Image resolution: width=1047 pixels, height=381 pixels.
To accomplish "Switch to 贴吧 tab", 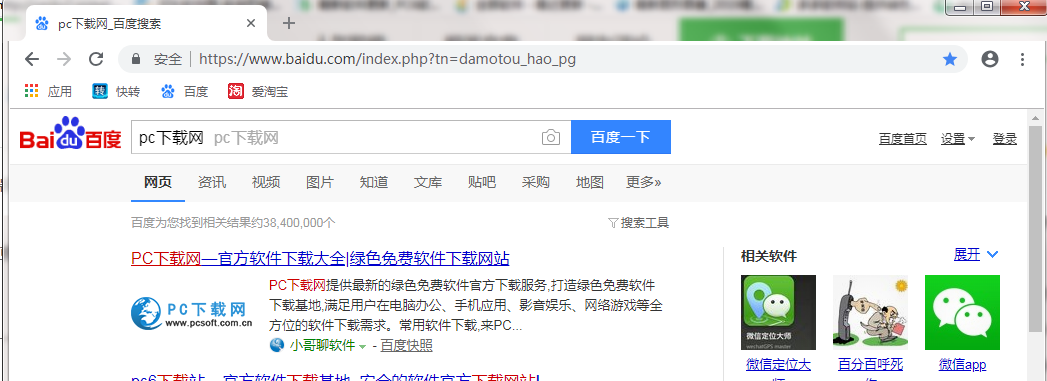I will click(482, 182).
